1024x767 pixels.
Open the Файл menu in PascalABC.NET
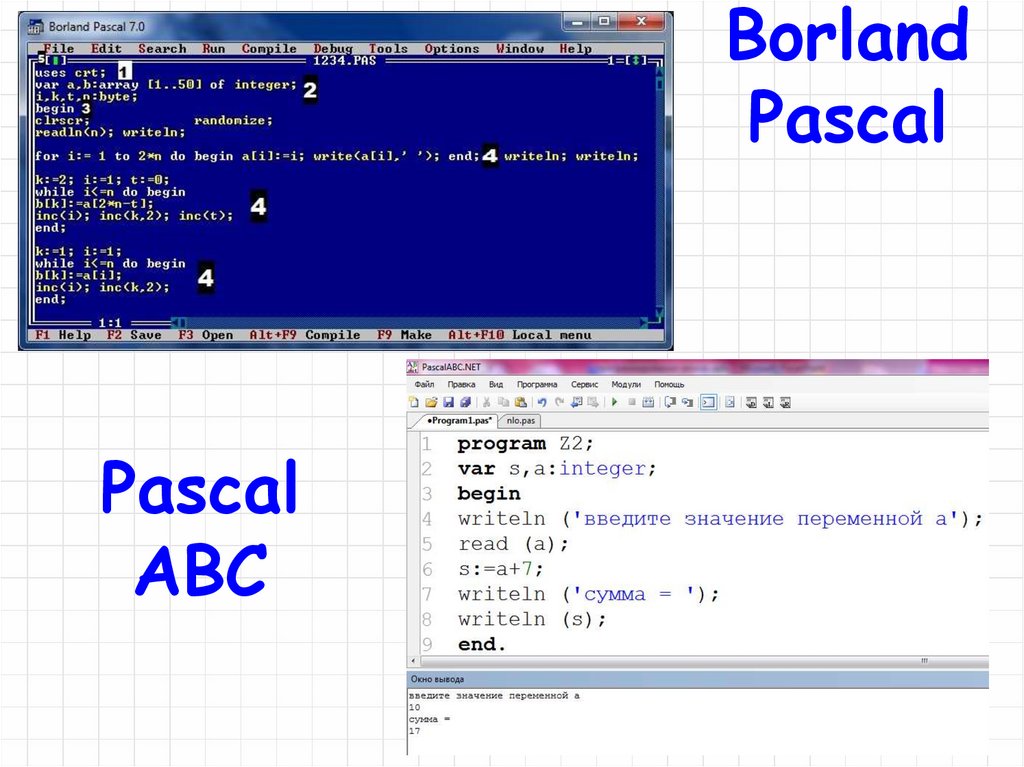click(424, 384)
